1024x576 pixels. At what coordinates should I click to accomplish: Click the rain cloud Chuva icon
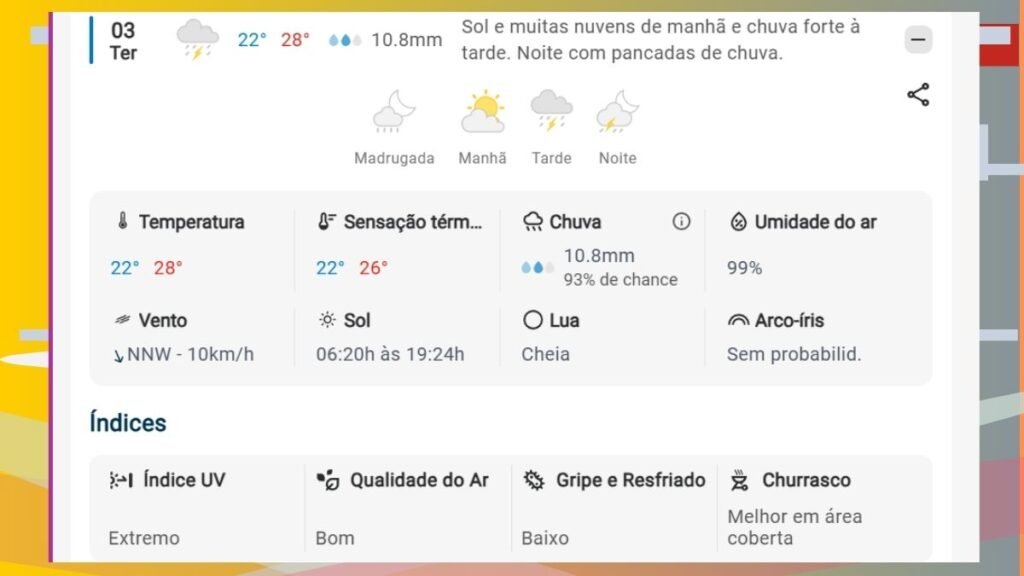pyautogui.click(x=533, y=222)
